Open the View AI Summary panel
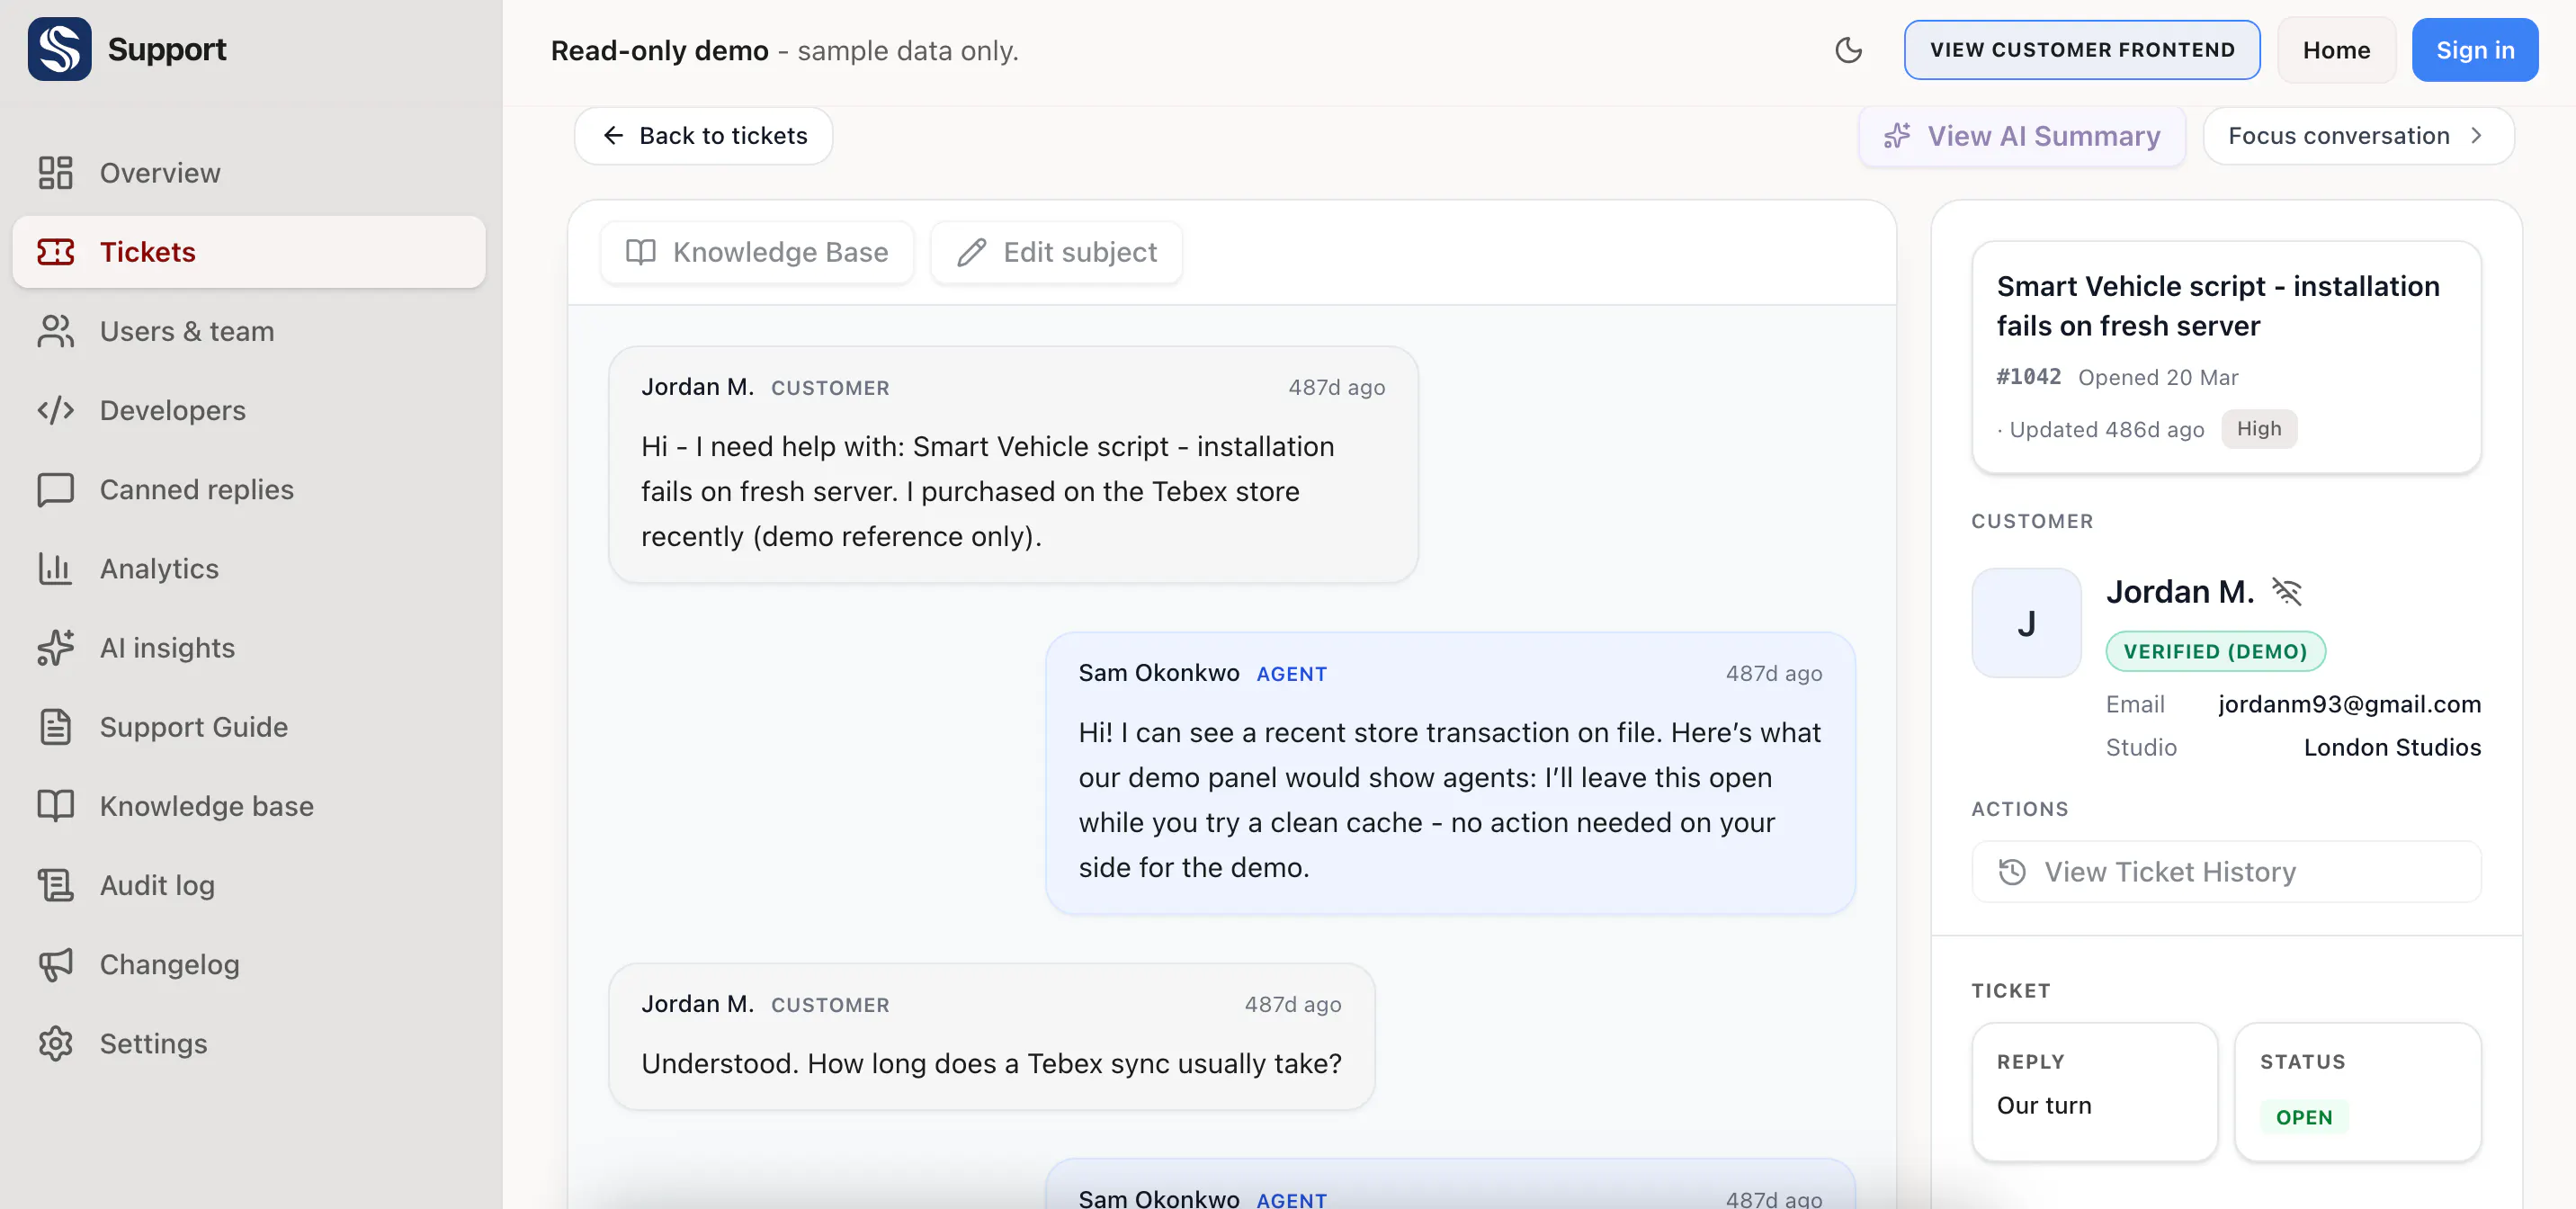Viewport: 2576px width, 1209px height. click(x=2022, y=135)
